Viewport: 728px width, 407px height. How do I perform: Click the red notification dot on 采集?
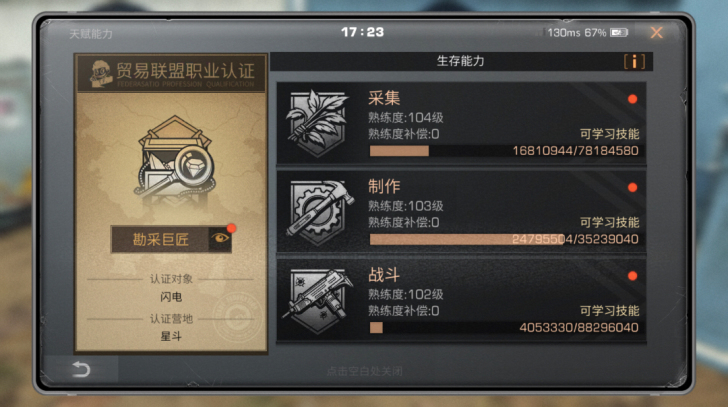pos(632,99)
